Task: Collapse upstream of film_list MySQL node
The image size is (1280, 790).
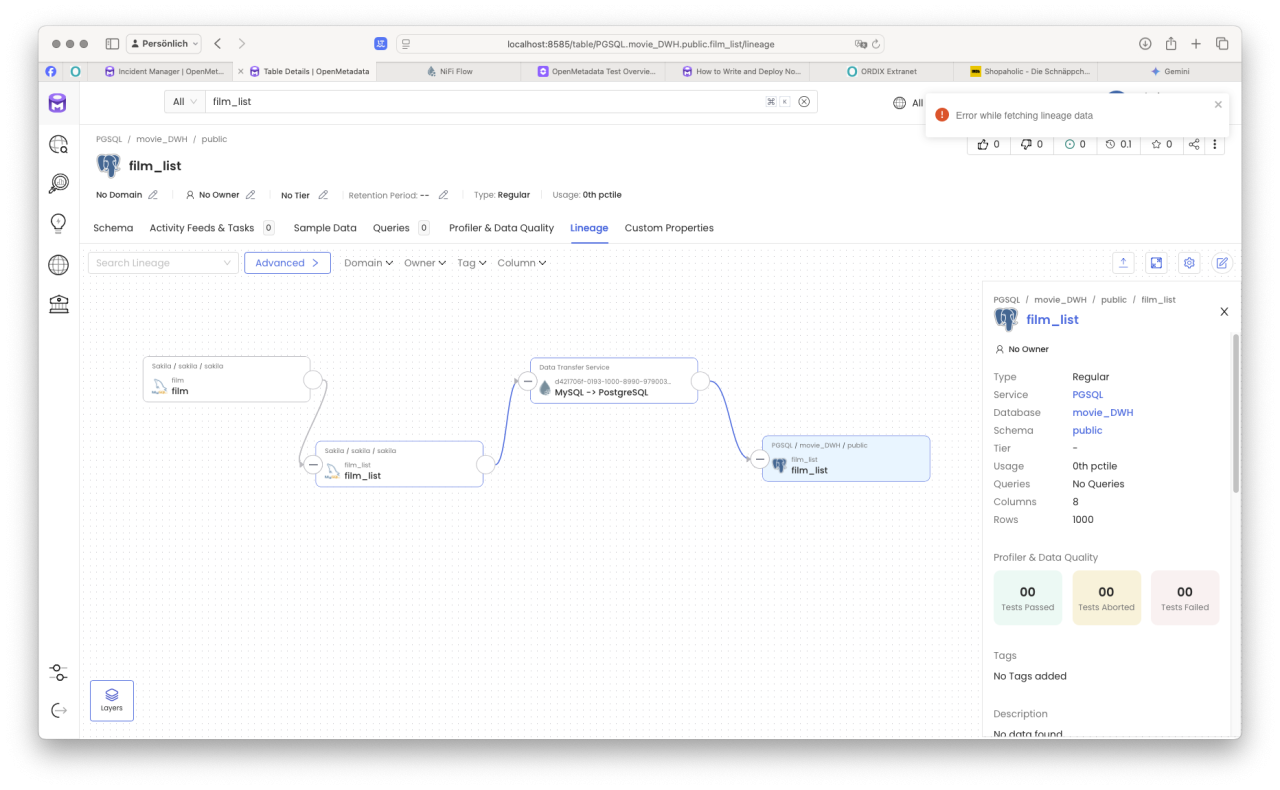Action: coord(313,464)
